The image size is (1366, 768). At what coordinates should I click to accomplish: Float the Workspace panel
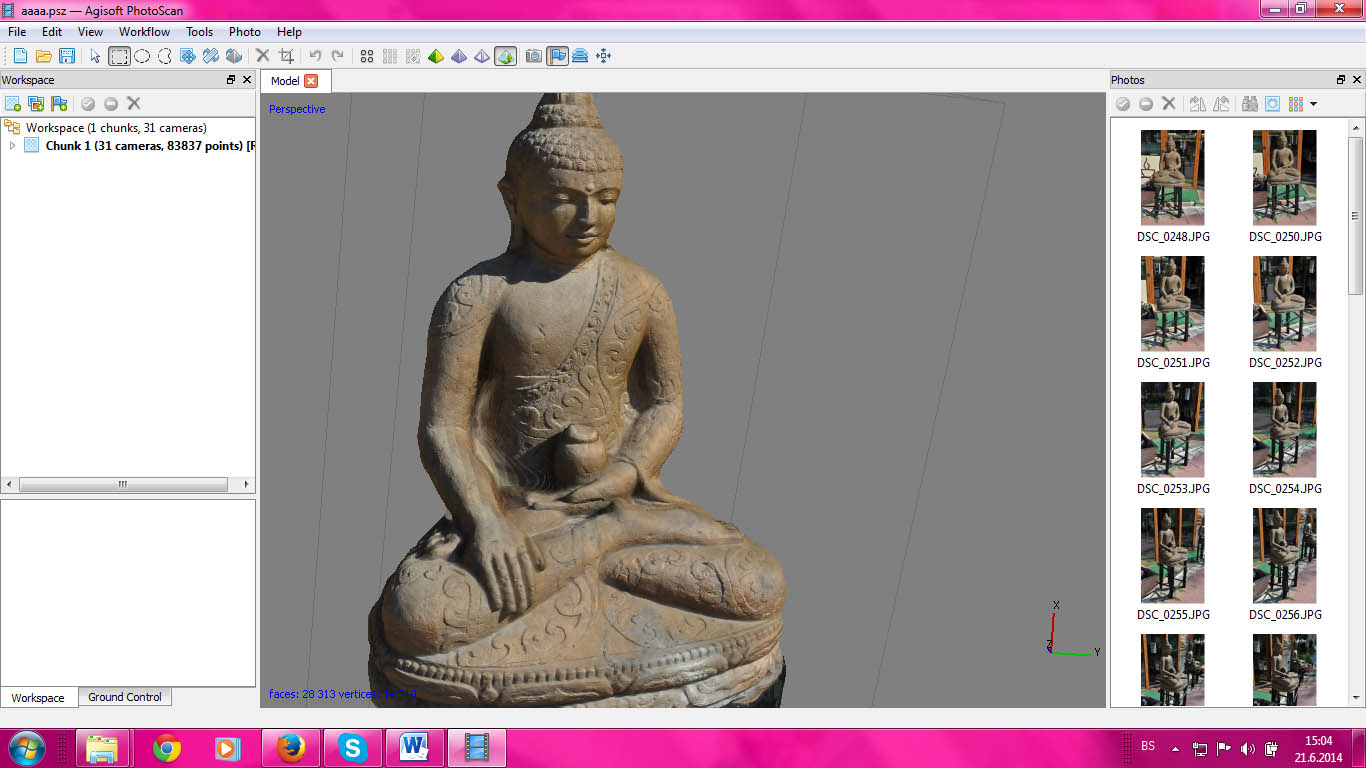(231, 80)
